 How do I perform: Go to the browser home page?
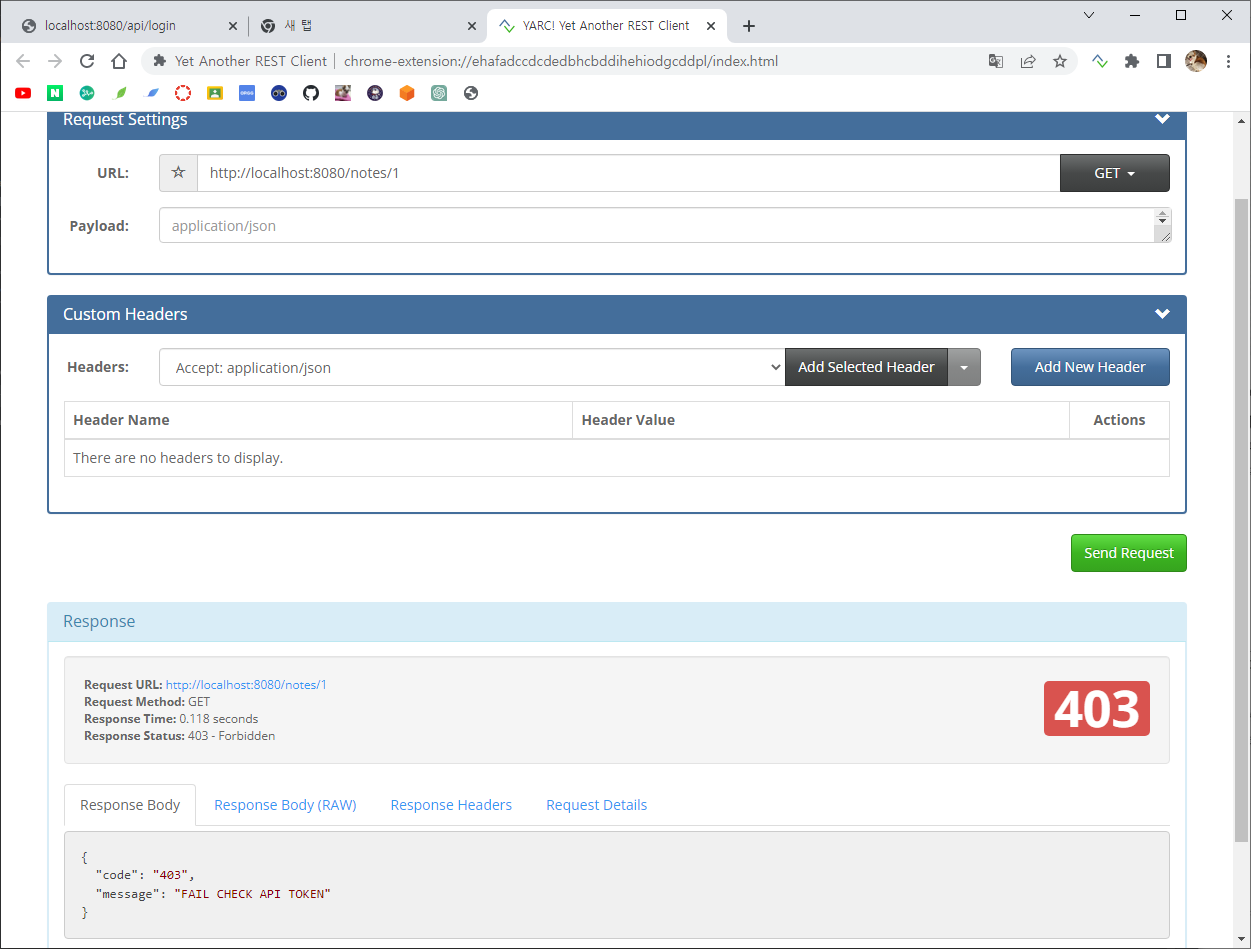click(x=119, y=61)
